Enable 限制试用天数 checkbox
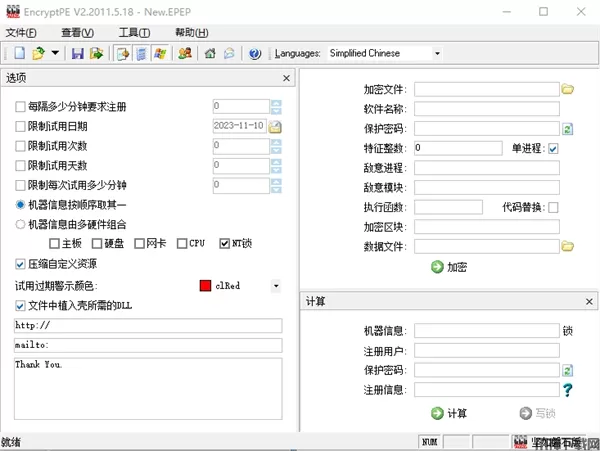The height and width of the screenshot is (451, 600). pos(20,165)
